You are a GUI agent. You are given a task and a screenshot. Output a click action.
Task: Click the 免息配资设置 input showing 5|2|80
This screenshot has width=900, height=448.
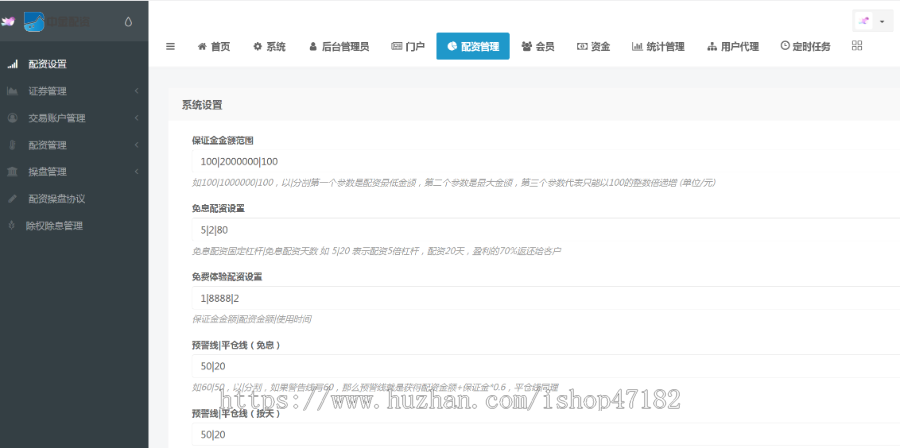pyautogui.click(x=546, y=230)
